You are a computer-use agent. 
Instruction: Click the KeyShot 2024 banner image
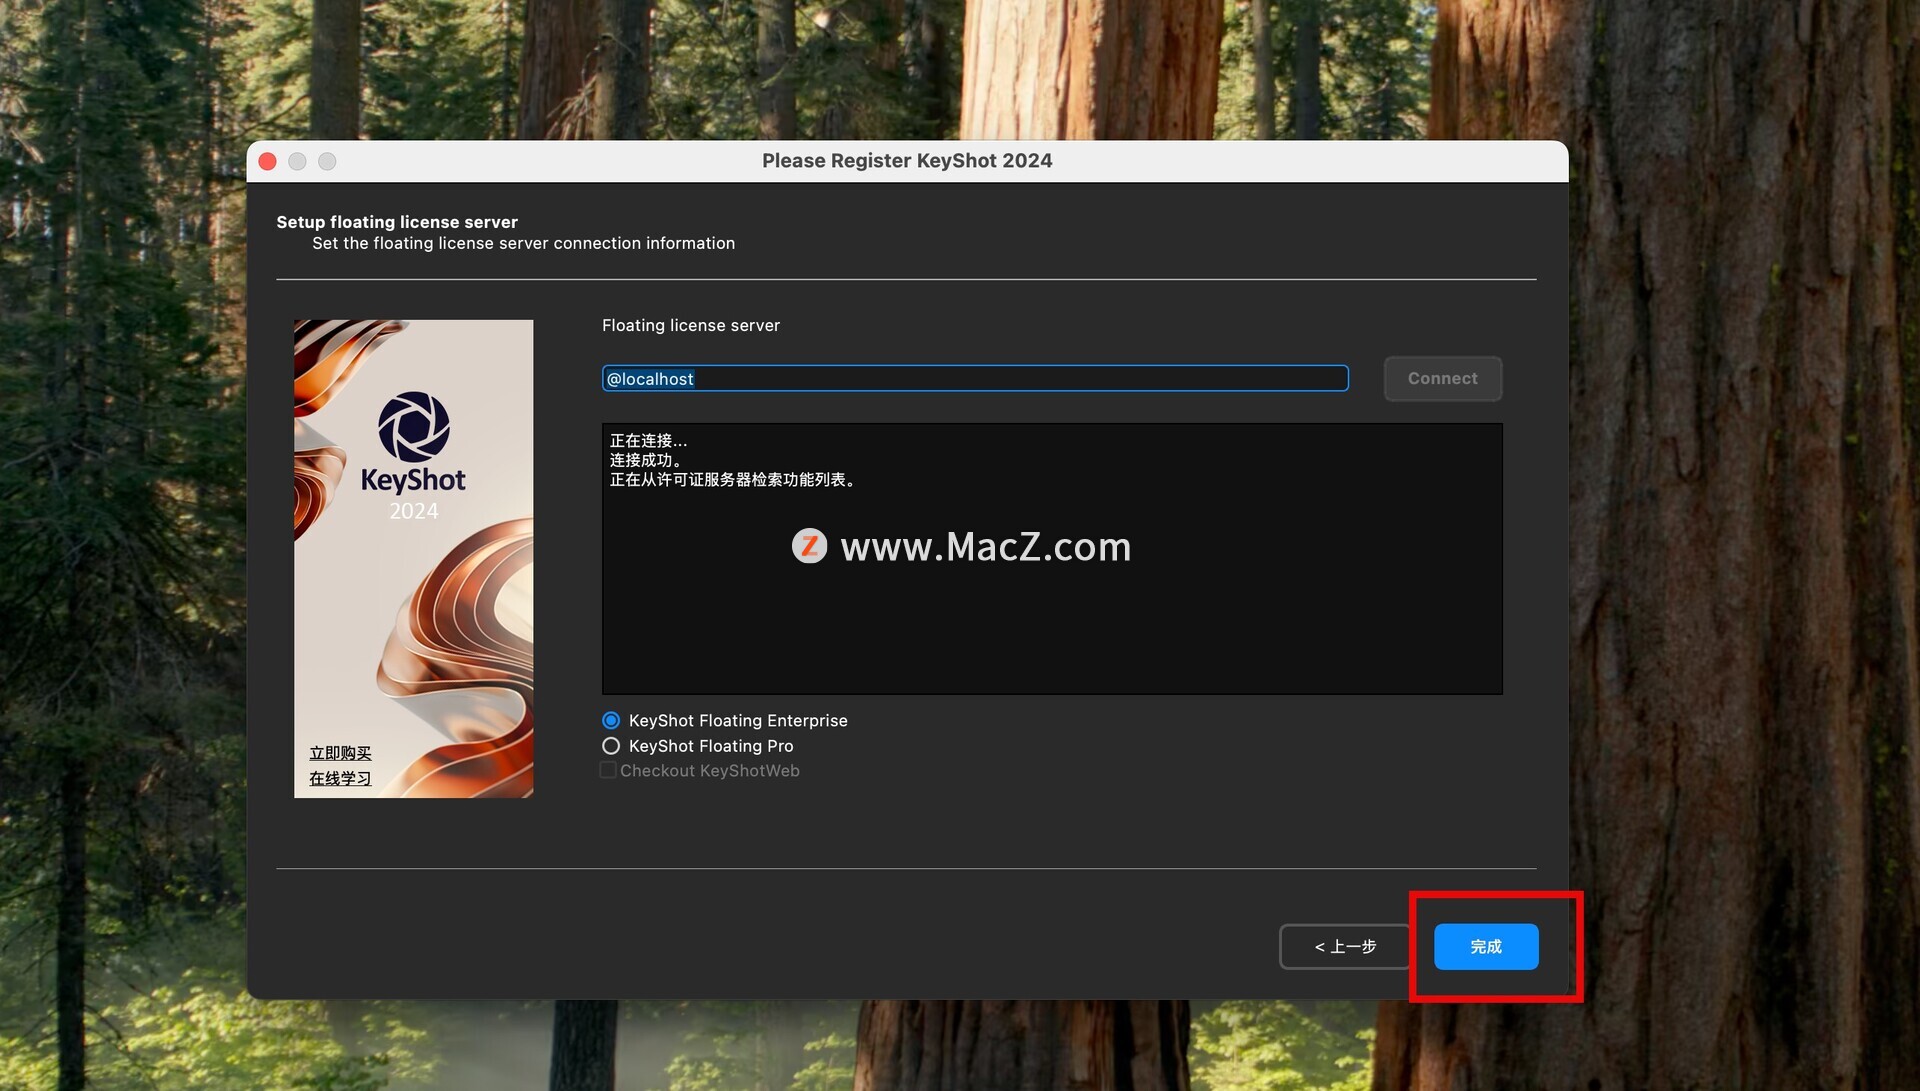pos(413,558)
